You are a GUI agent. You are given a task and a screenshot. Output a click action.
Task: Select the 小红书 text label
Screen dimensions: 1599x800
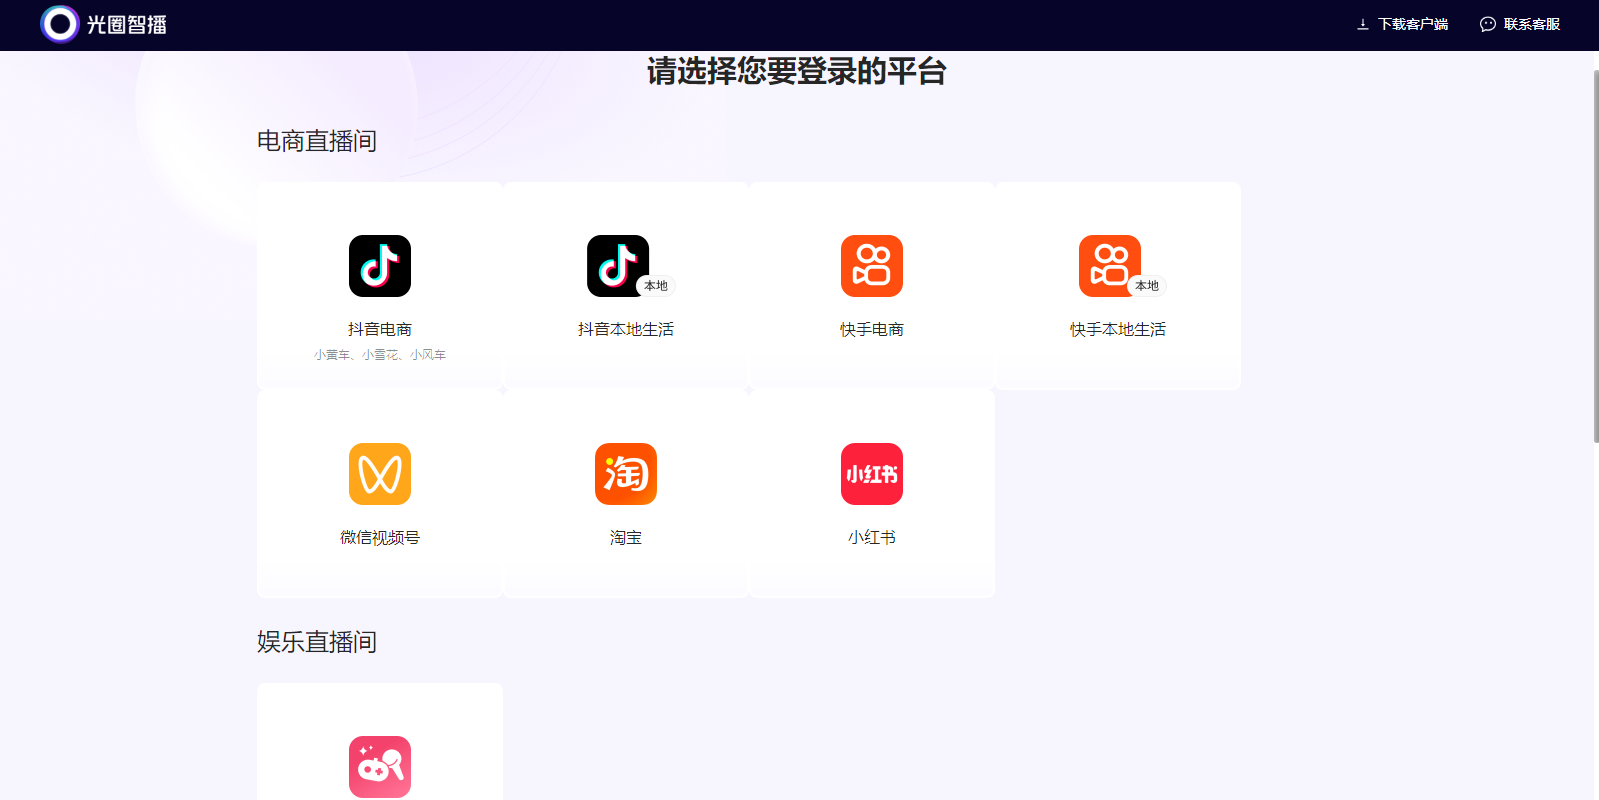click(x=871, y=537)
